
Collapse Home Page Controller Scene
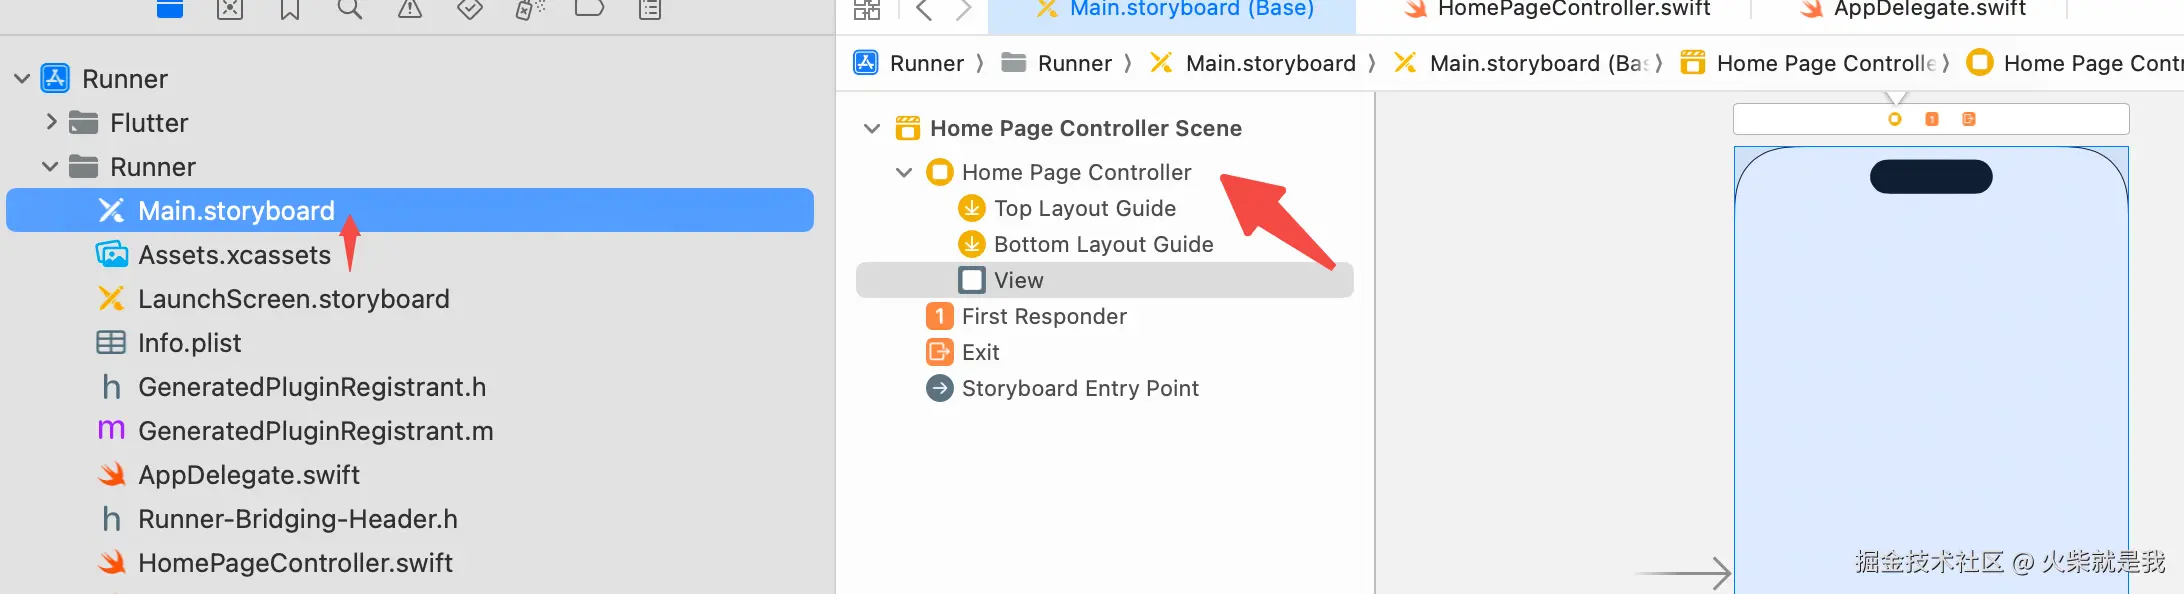872,128
